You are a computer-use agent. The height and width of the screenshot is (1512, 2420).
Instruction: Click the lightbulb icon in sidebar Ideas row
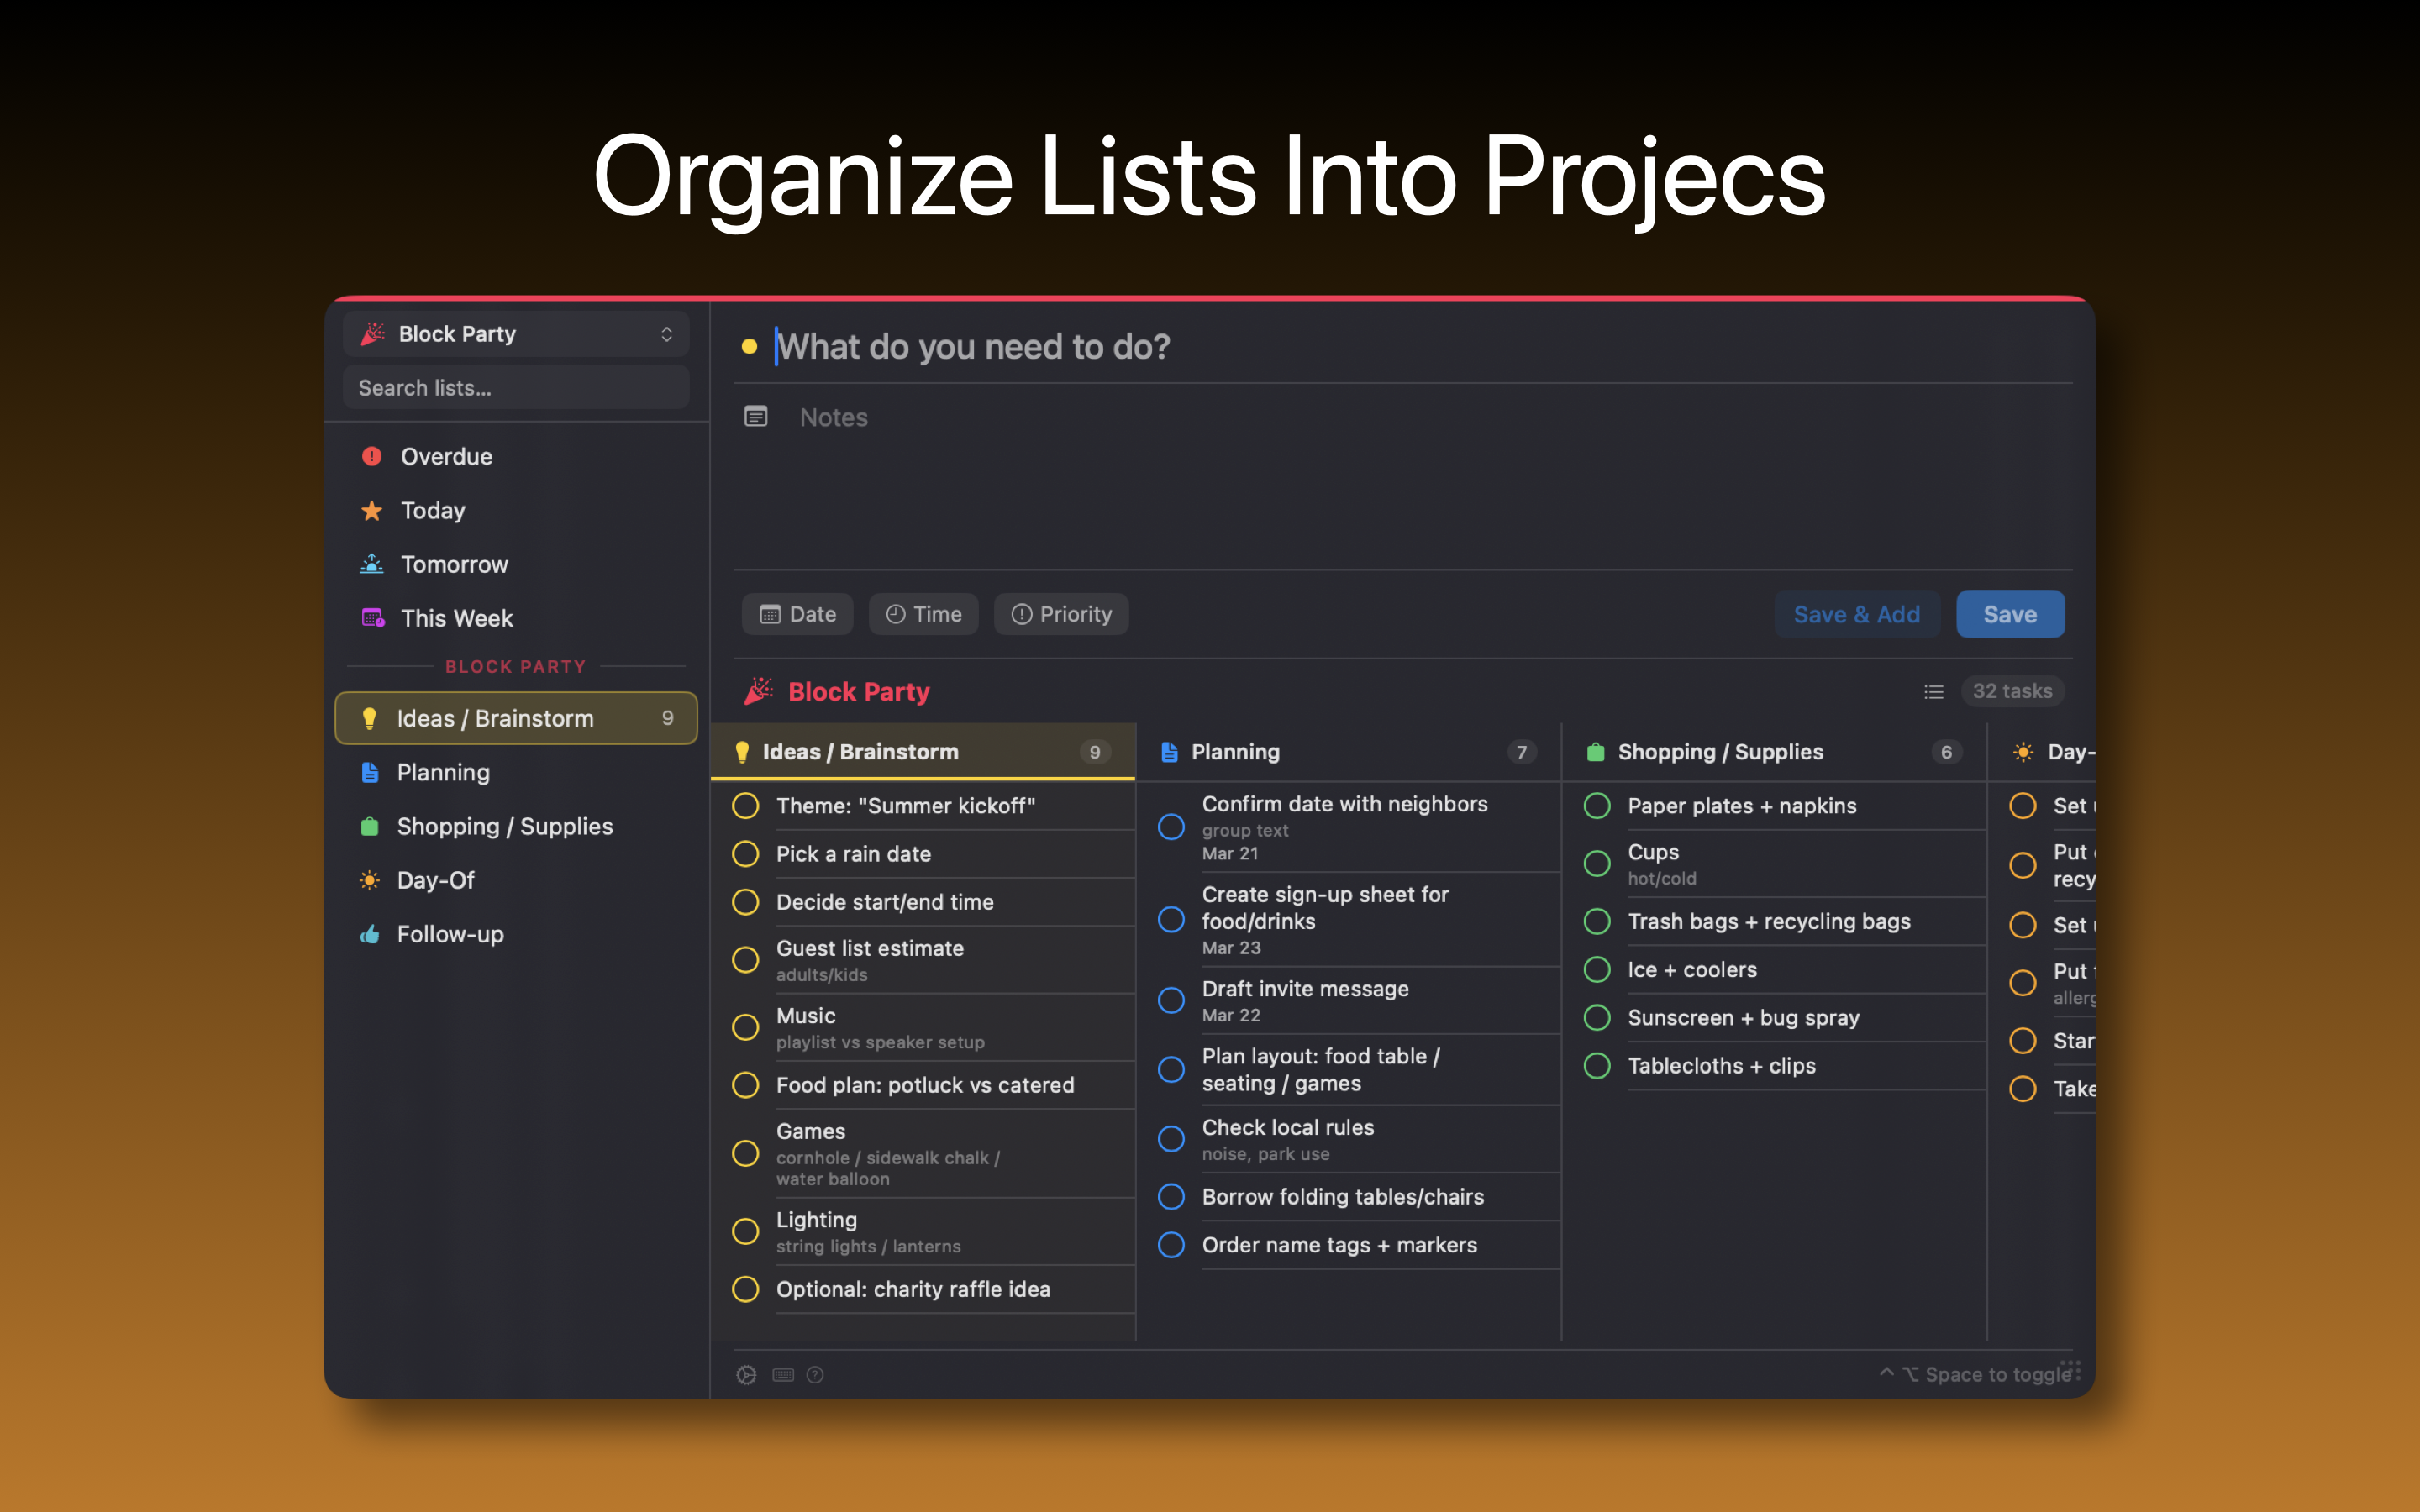coord(369,718)
